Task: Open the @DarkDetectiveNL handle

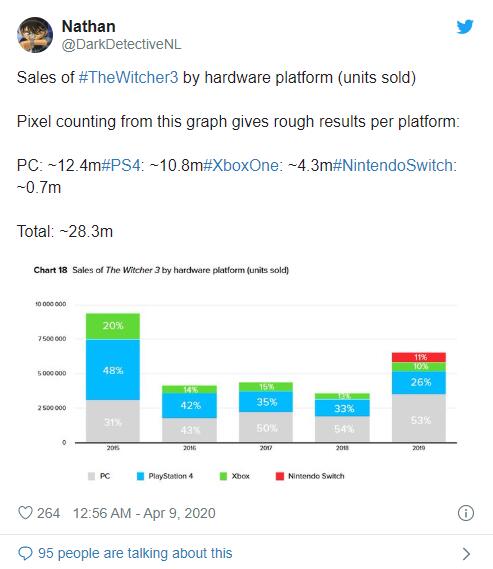Action: tap(121, 44)
